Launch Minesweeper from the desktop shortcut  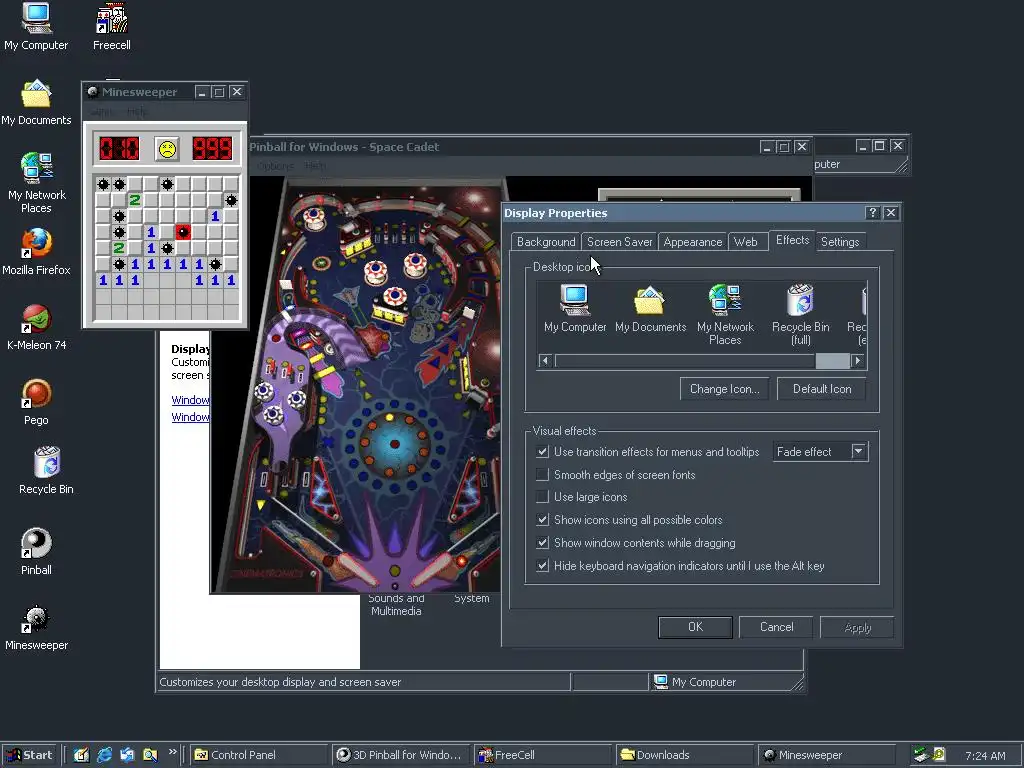point(36,627)
